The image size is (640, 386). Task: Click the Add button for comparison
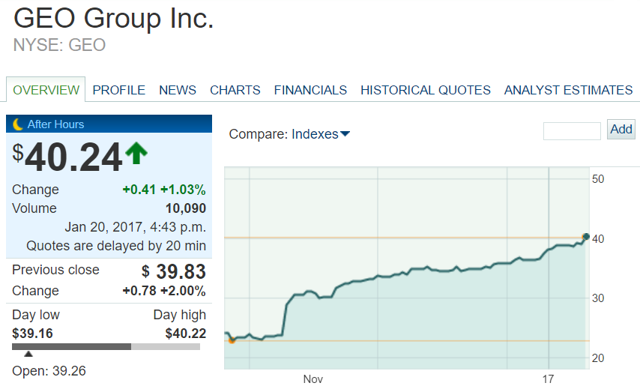pyautogui.click(x=621, y=129)
